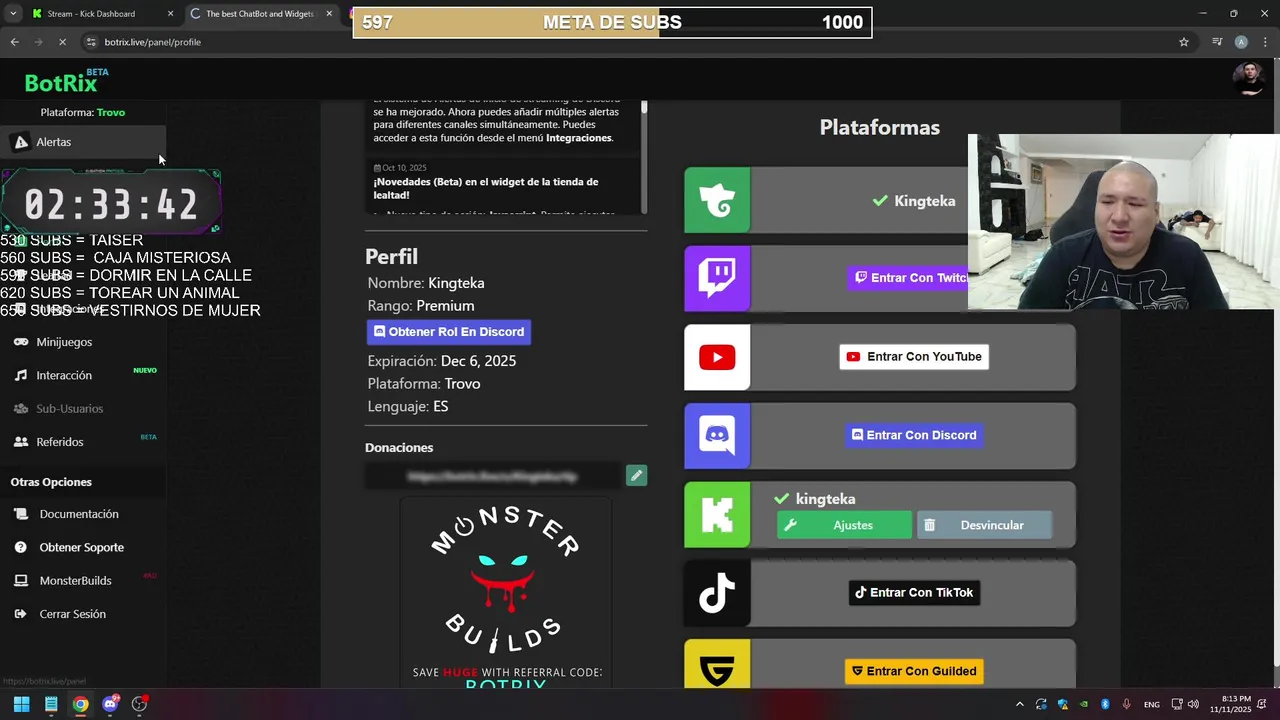Open the Alertas sidebar item

pos(83,142)
